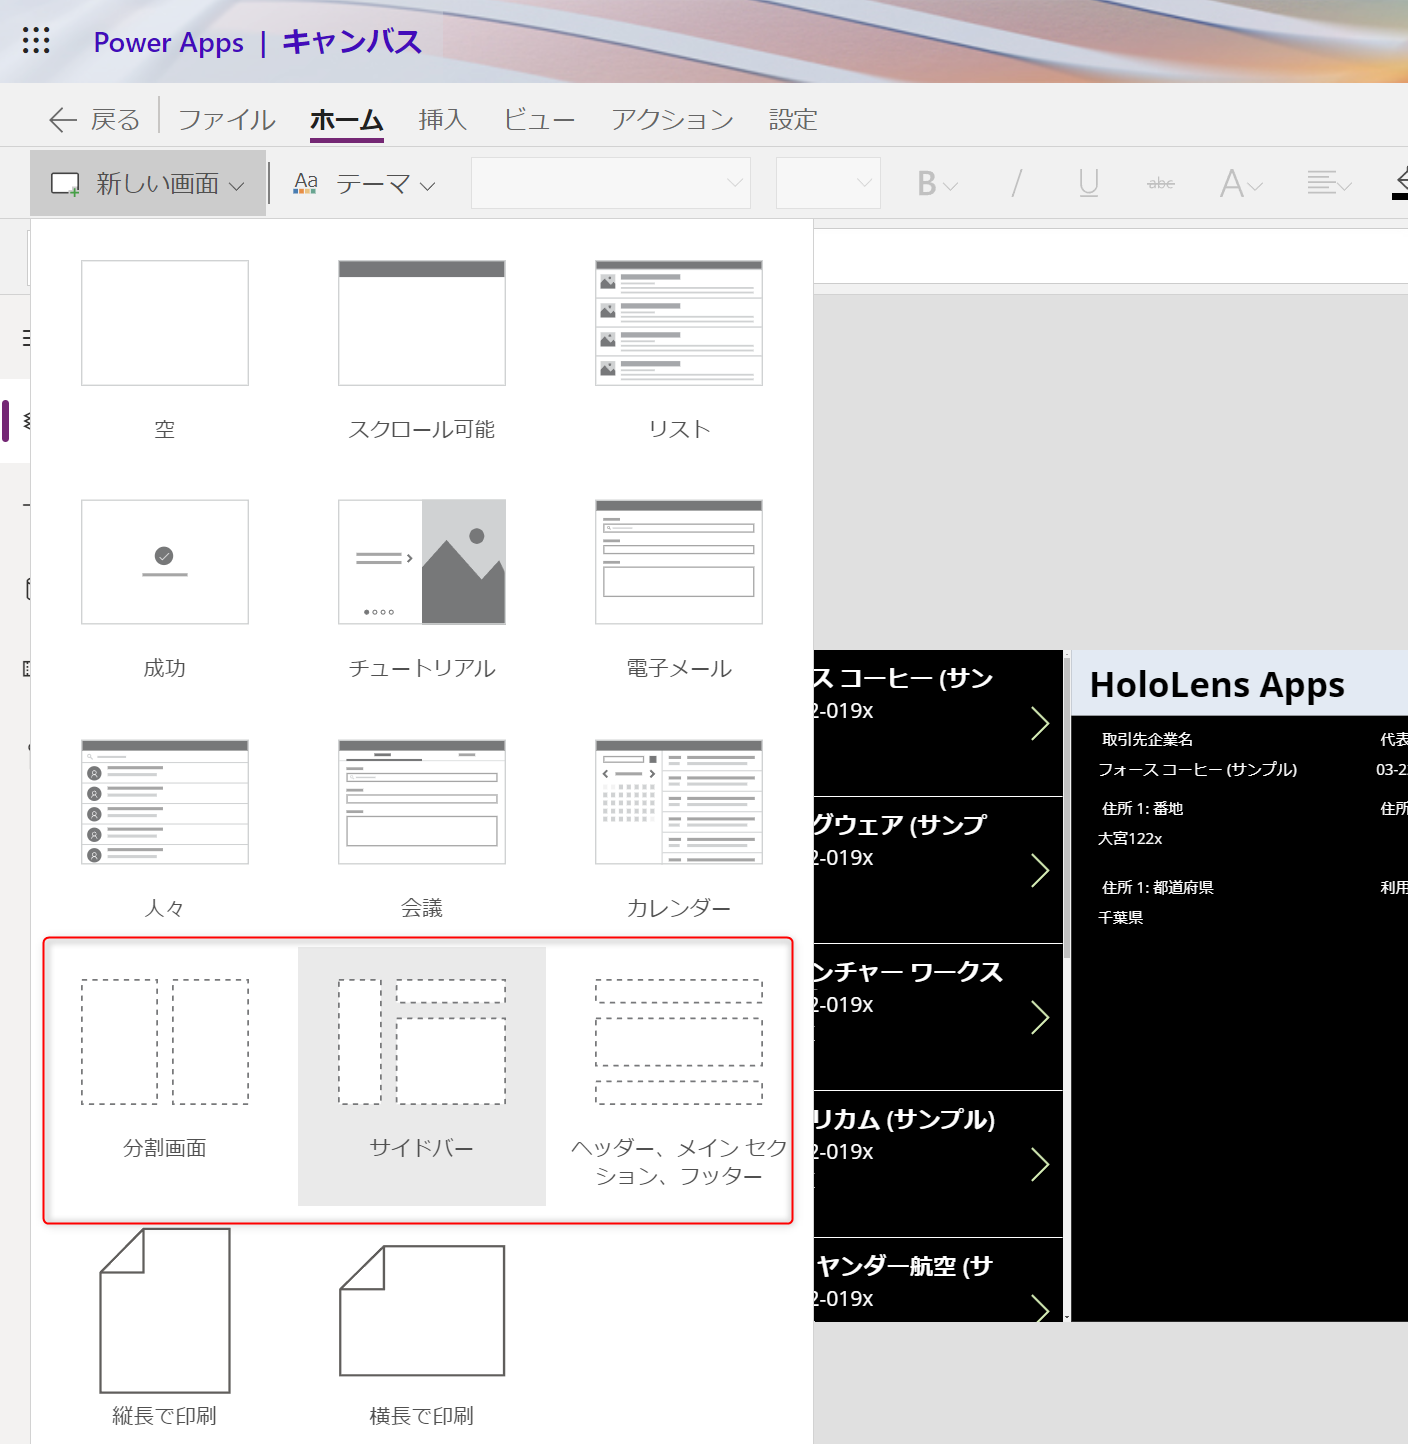Click the 取引先企業名 label

[x=1147, y=739]
